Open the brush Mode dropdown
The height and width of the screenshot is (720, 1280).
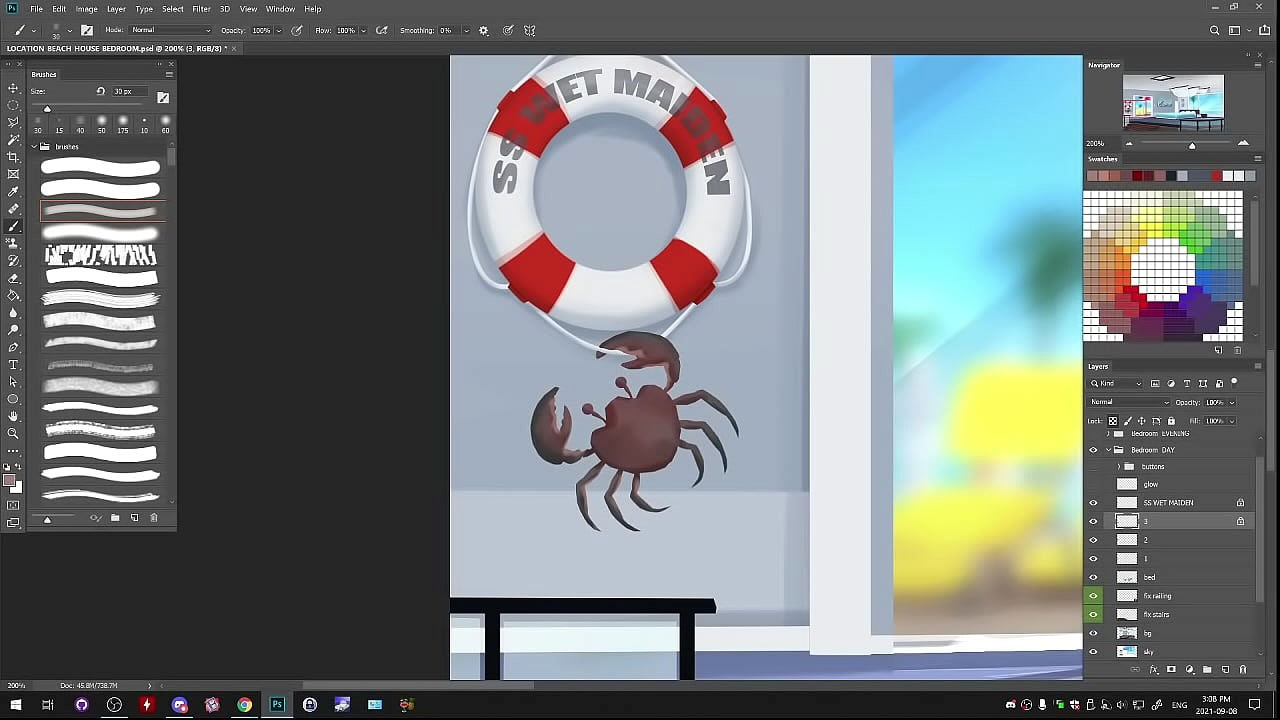(x=170, y=30)
